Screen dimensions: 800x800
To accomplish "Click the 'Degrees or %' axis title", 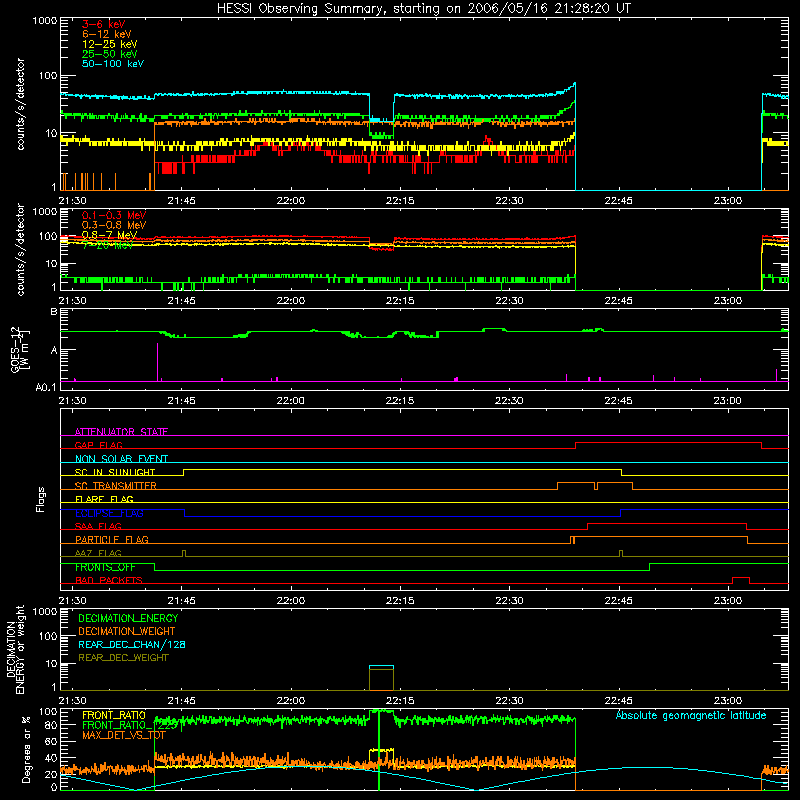I will click(26, 750).
